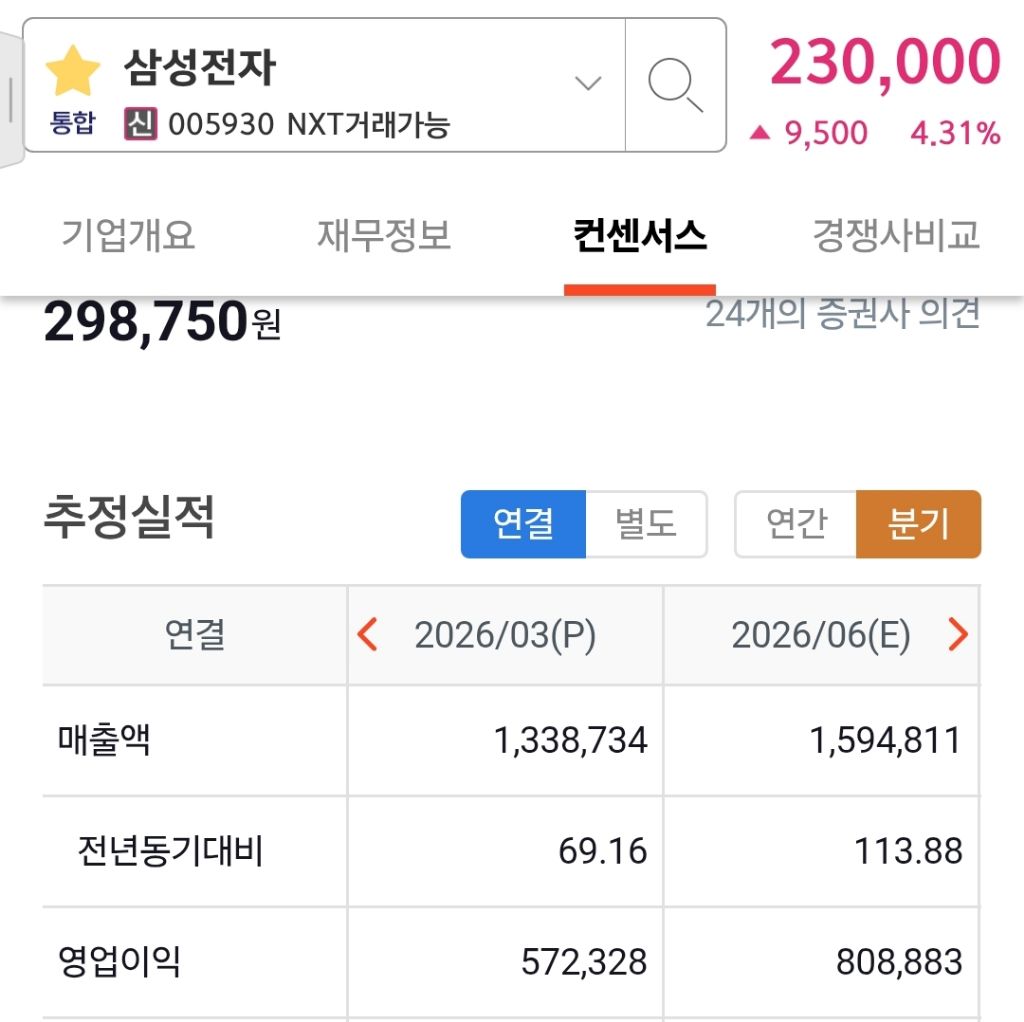Image resolution: width=1024 pixels, height=1022 pixels.
Task: Open stock search with magnifier icon
Action: [x=675, y=85]
